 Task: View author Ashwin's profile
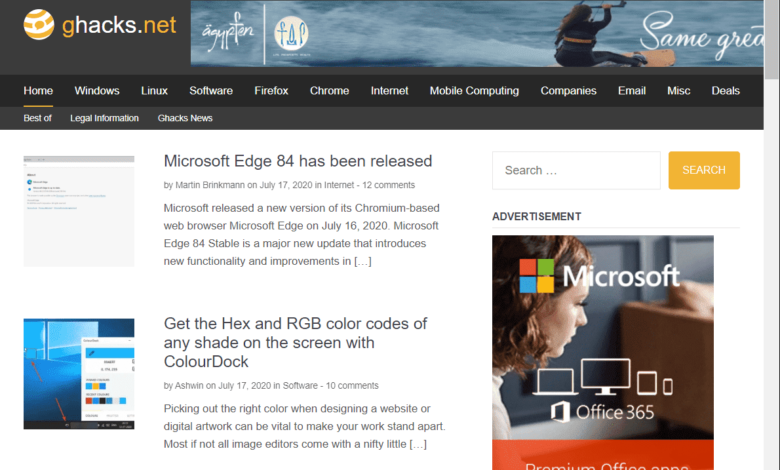click(x=189, y=385)
